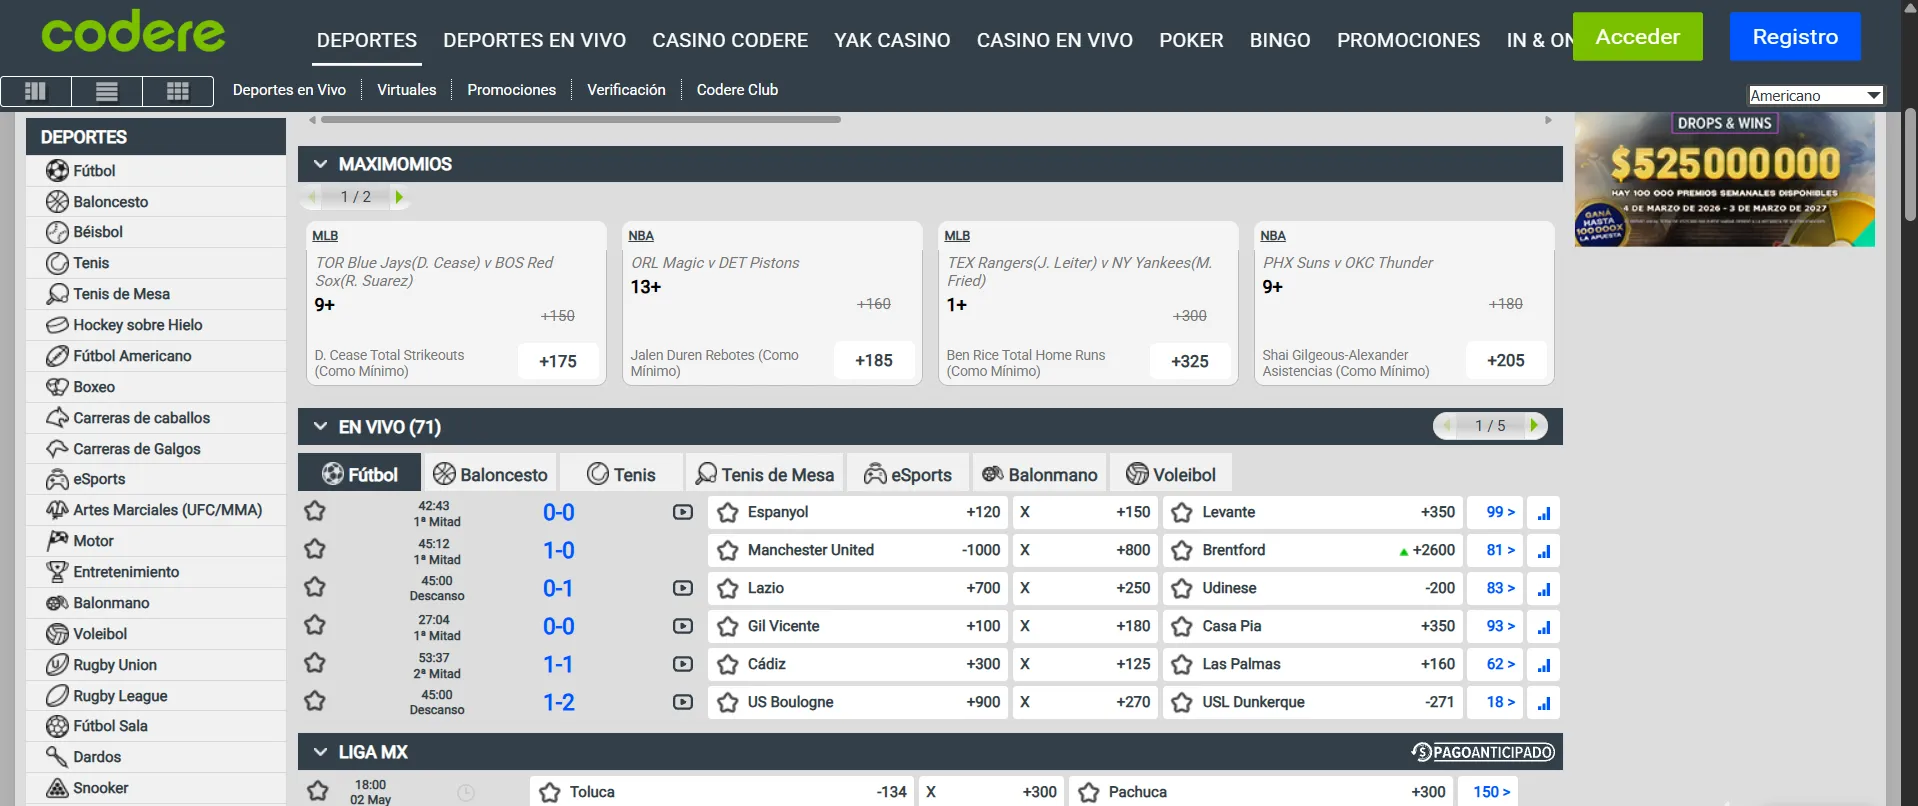
Task: Open the Dardos darts icon
Action: (x=57, y=757)
